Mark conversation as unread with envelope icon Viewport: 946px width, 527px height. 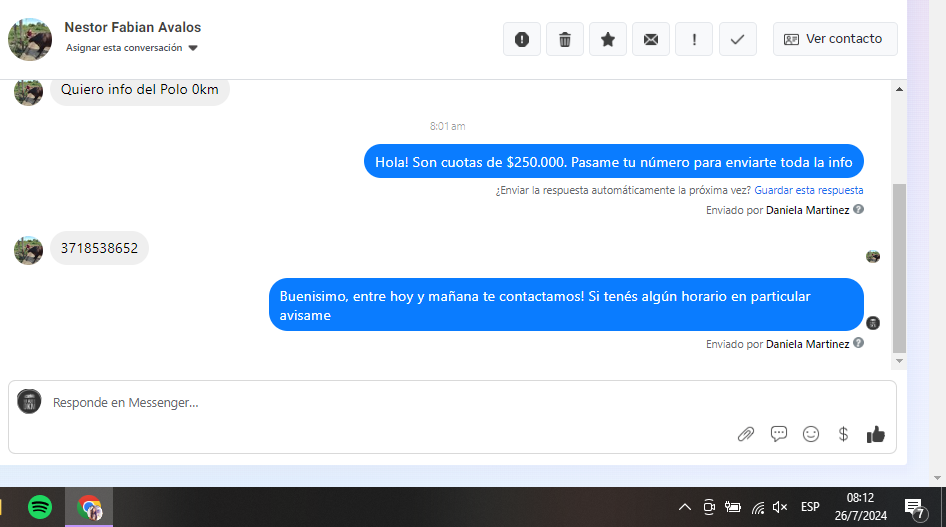pos(651,39)
